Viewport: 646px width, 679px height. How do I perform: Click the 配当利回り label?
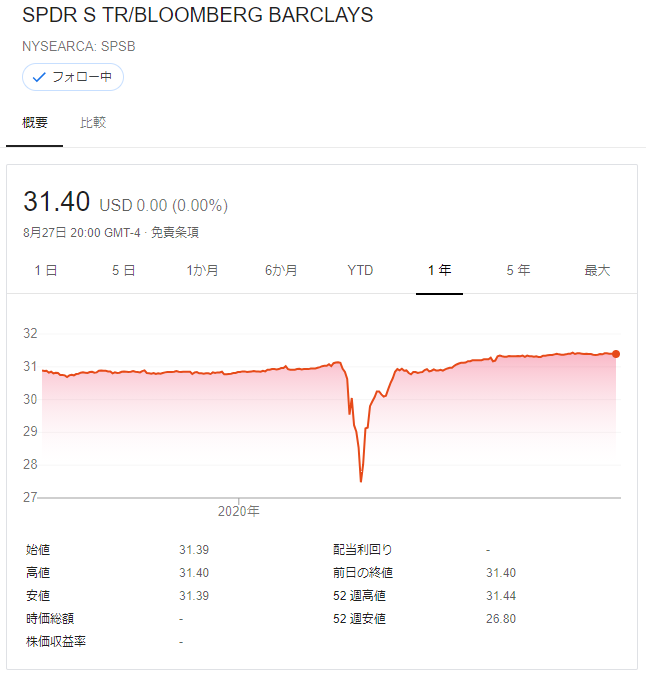[x=363, y=550]
